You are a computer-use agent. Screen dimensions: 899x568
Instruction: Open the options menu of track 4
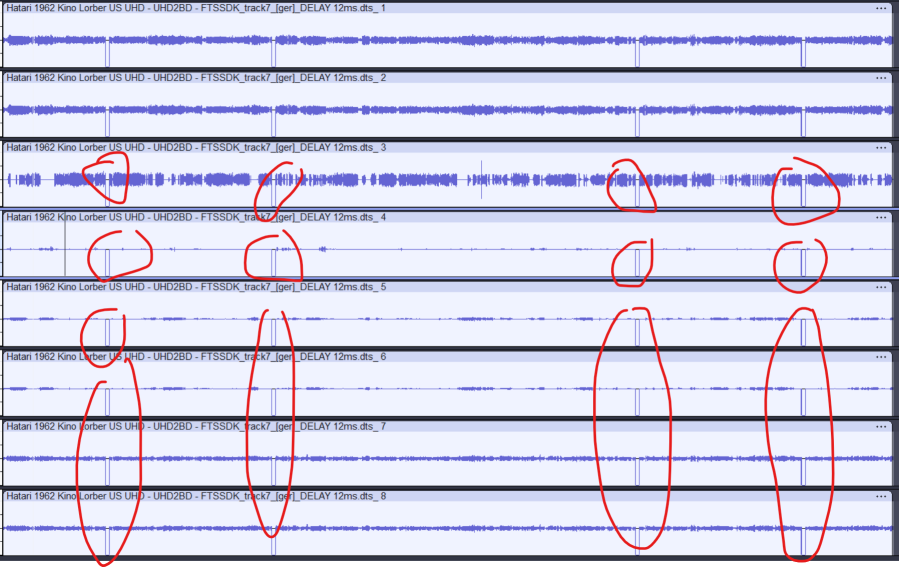(x=881, y=218)
